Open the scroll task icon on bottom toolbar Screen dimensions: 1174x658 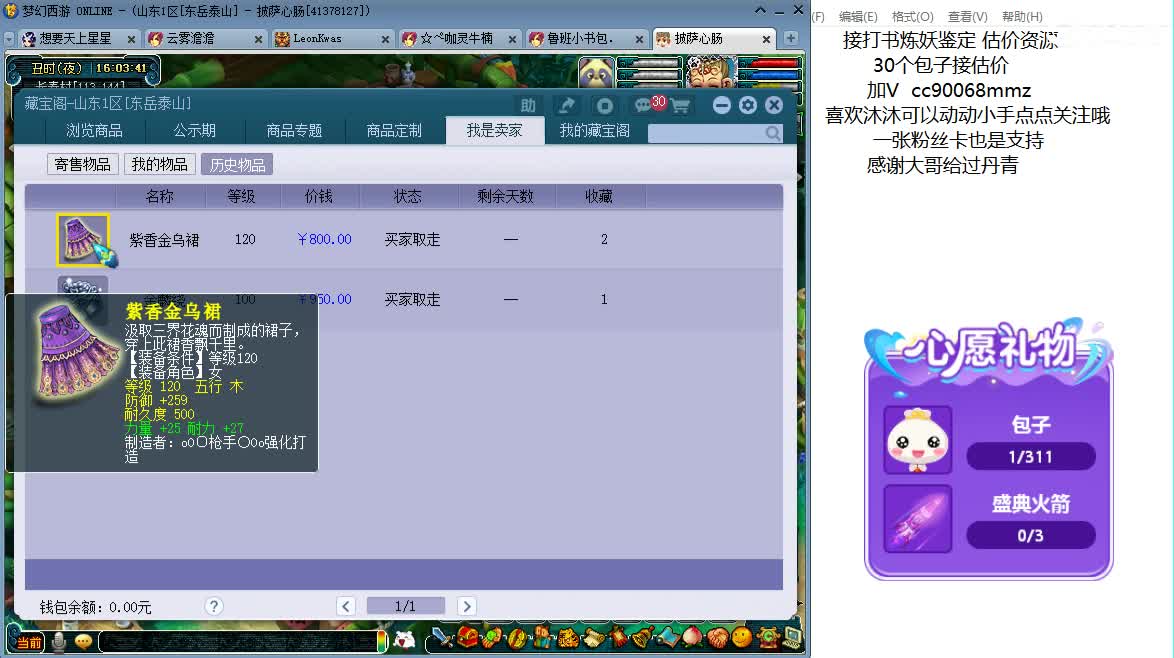tap(593, 638)
